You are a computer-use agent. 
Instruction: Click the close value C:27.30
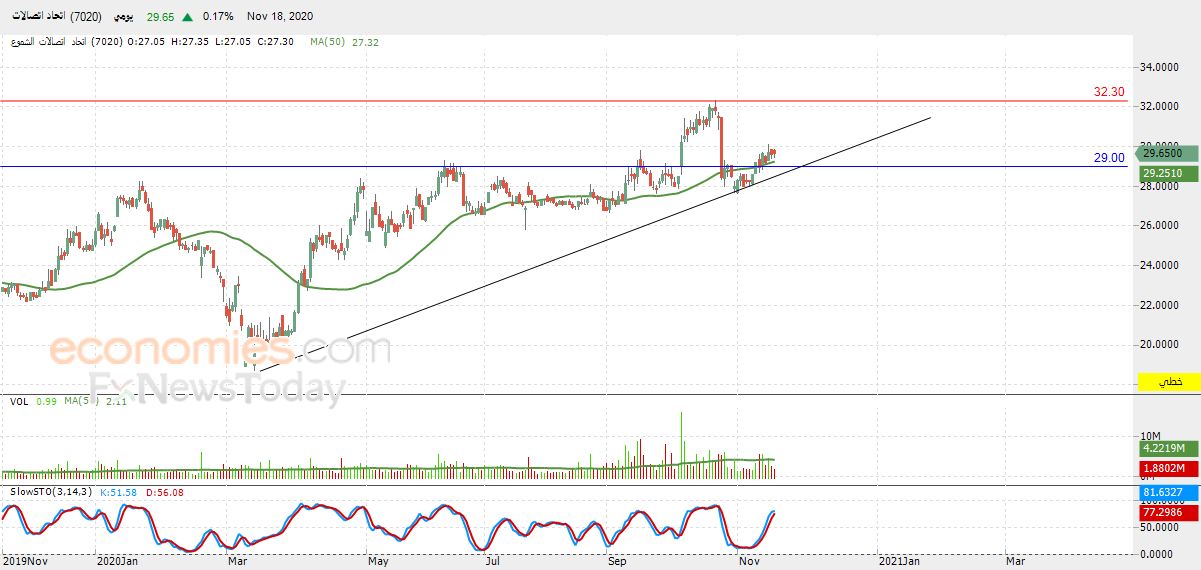pyautogui.click(x=275, y=41)
